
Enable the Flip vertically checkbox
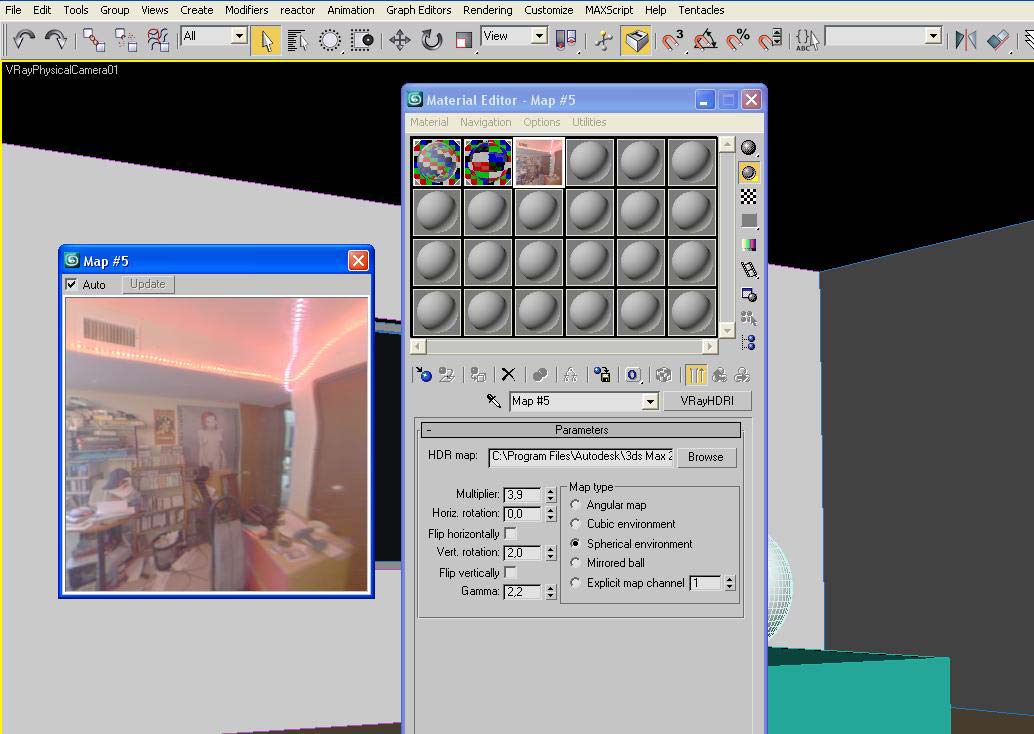tap(510, 572)
